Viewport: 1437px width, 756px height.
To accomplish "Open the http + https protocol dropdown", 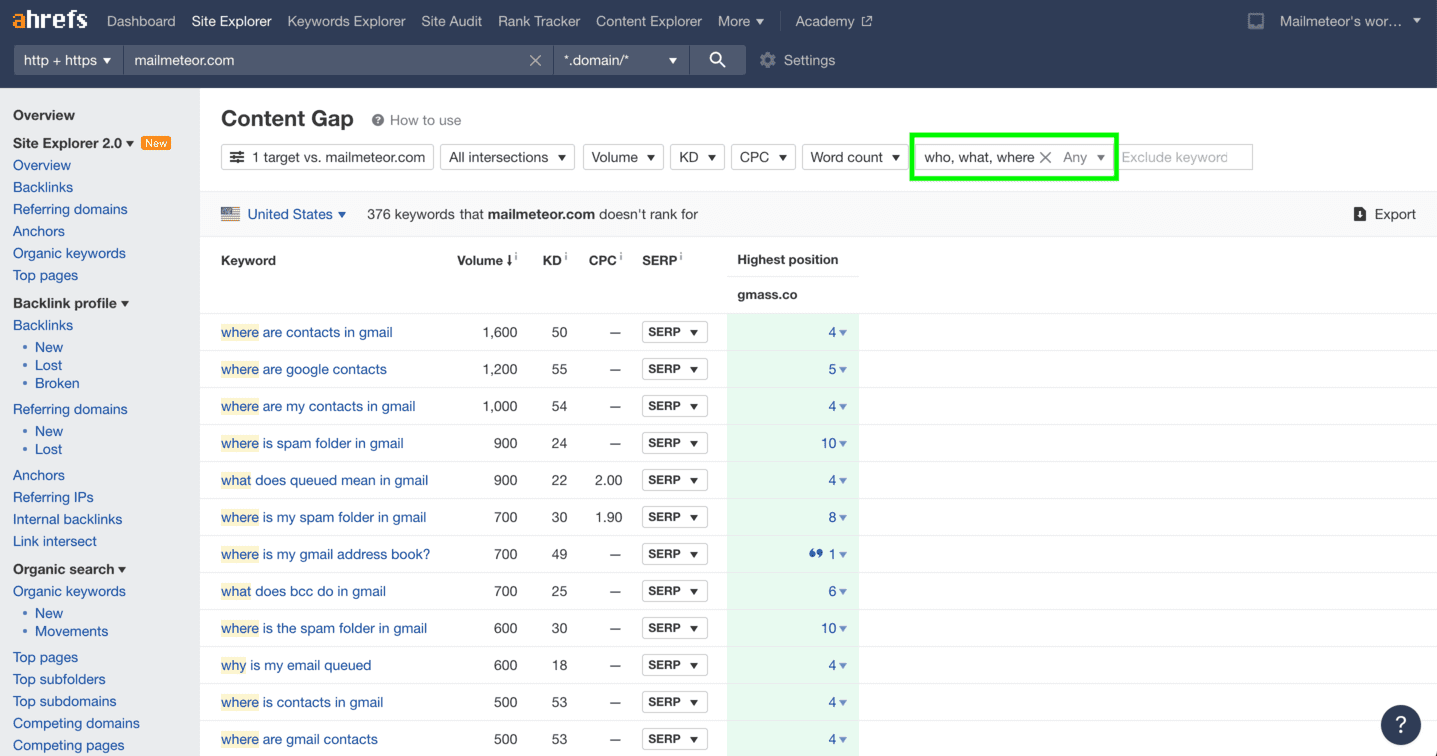I will (67, 60).
